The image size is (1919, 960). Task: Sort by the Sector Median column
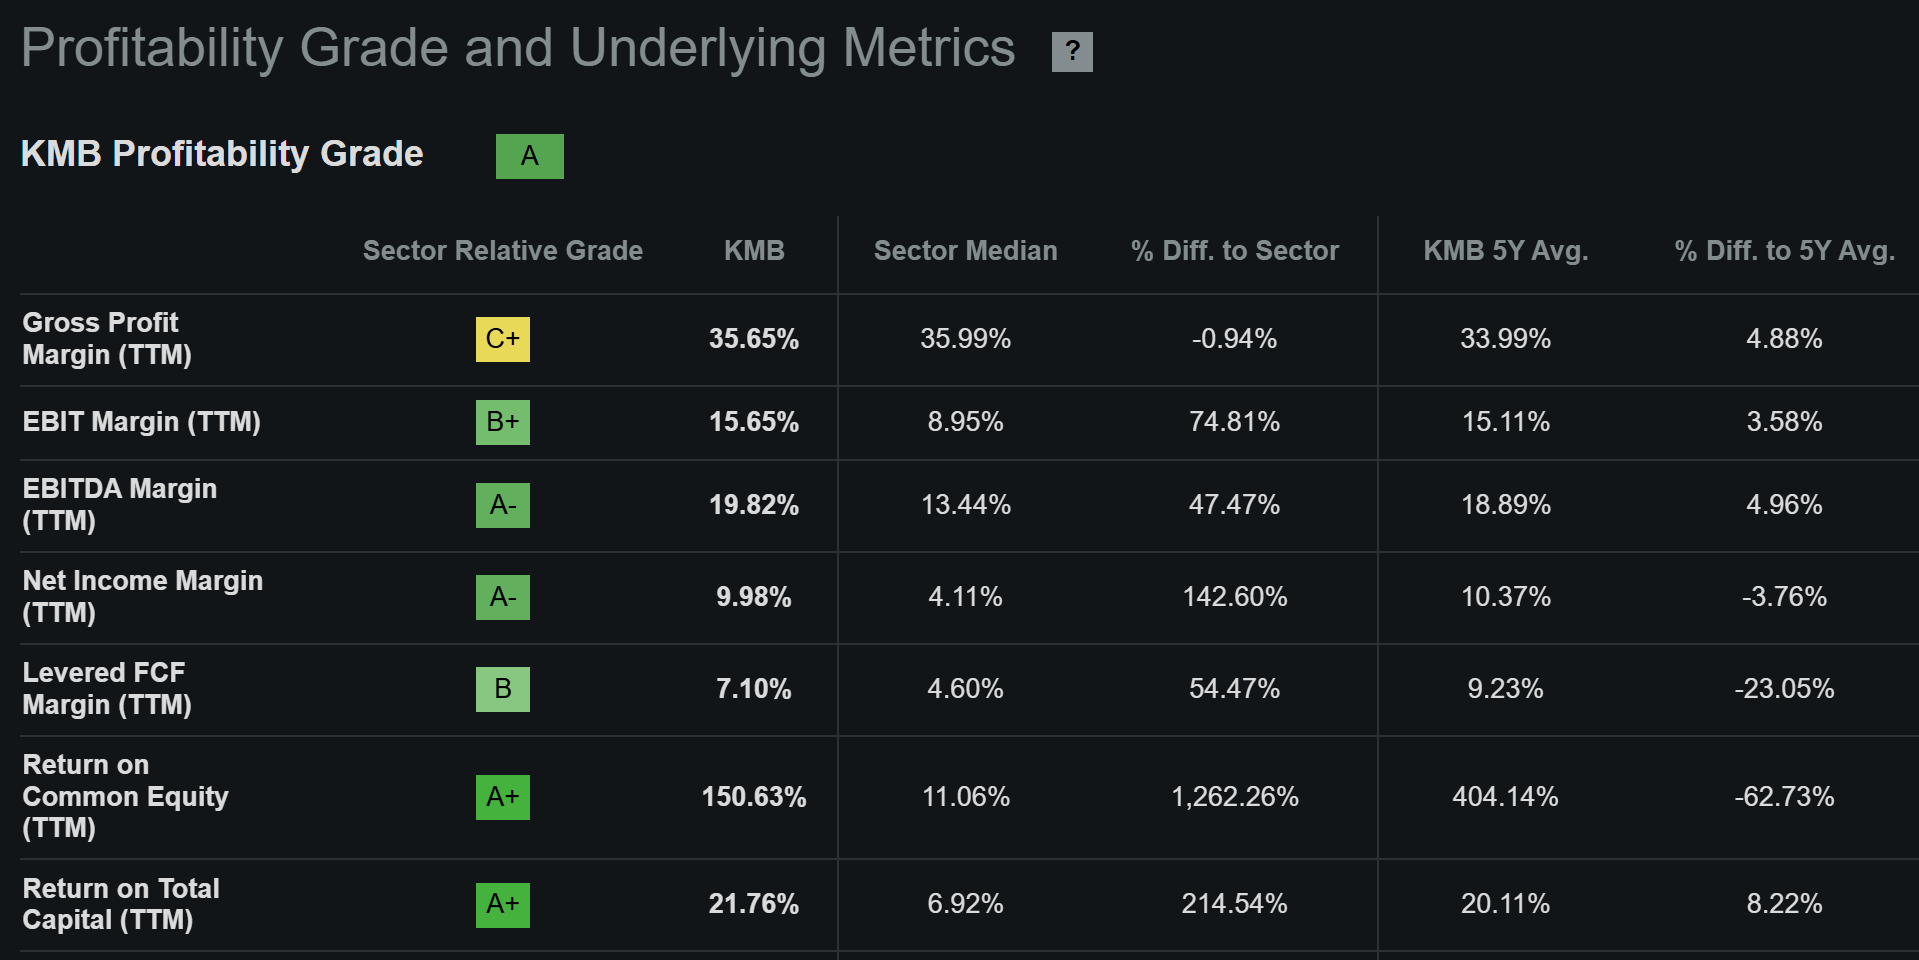(x=965, y=251)
